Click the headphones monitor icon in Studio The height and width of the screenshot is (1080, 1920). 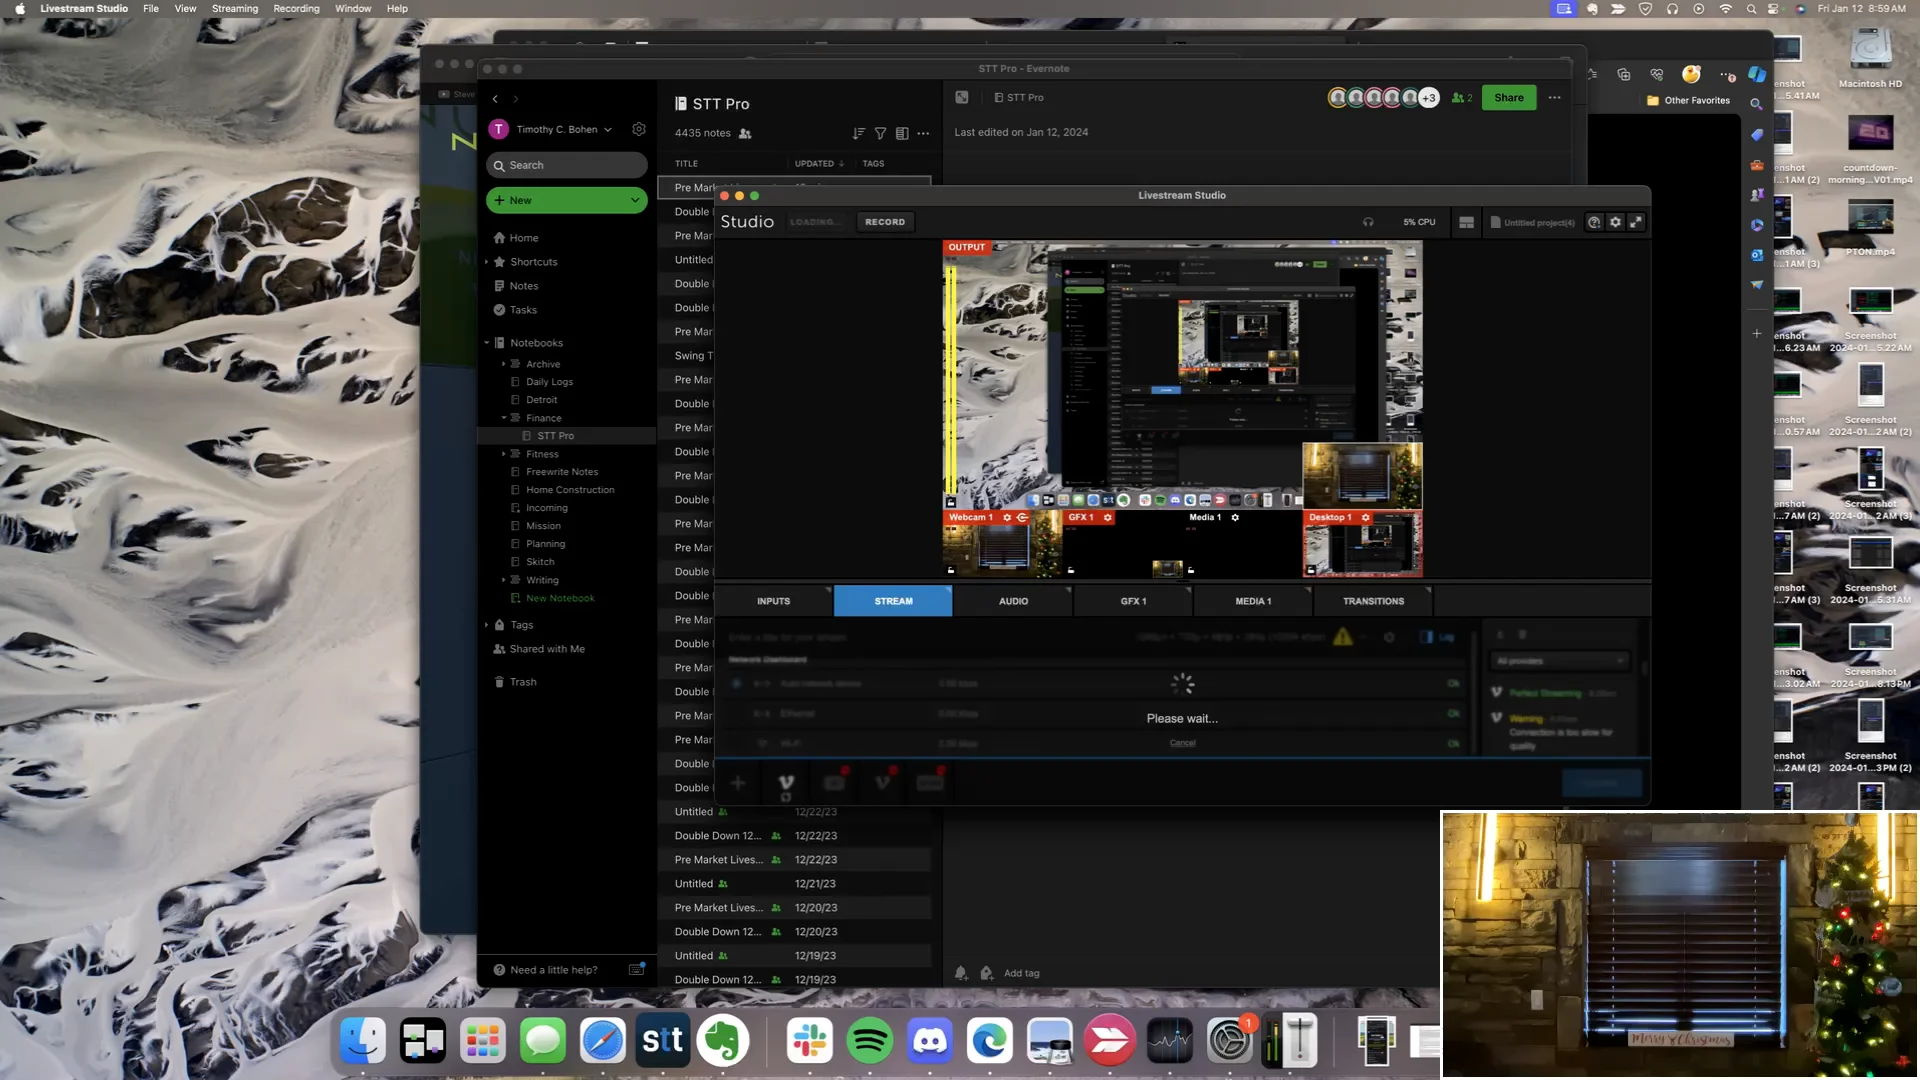click(x=1368, y=222)
